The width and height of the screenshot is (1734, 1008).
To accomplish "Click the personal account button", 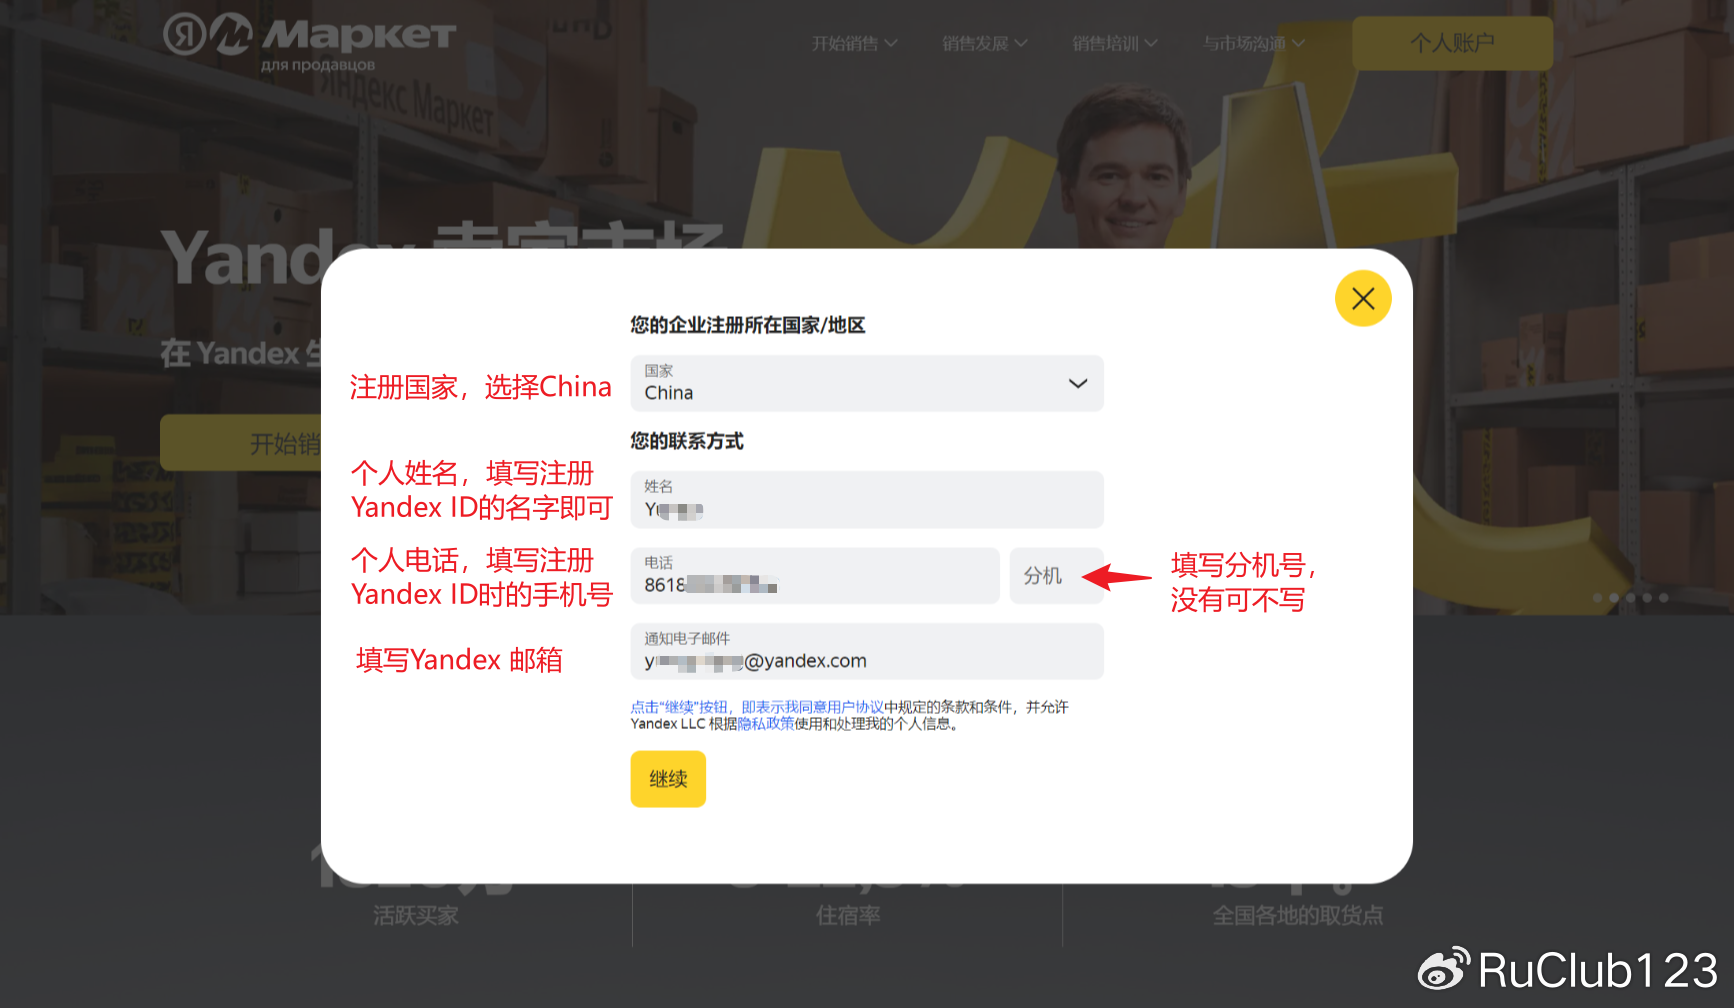I will 1452,43.
